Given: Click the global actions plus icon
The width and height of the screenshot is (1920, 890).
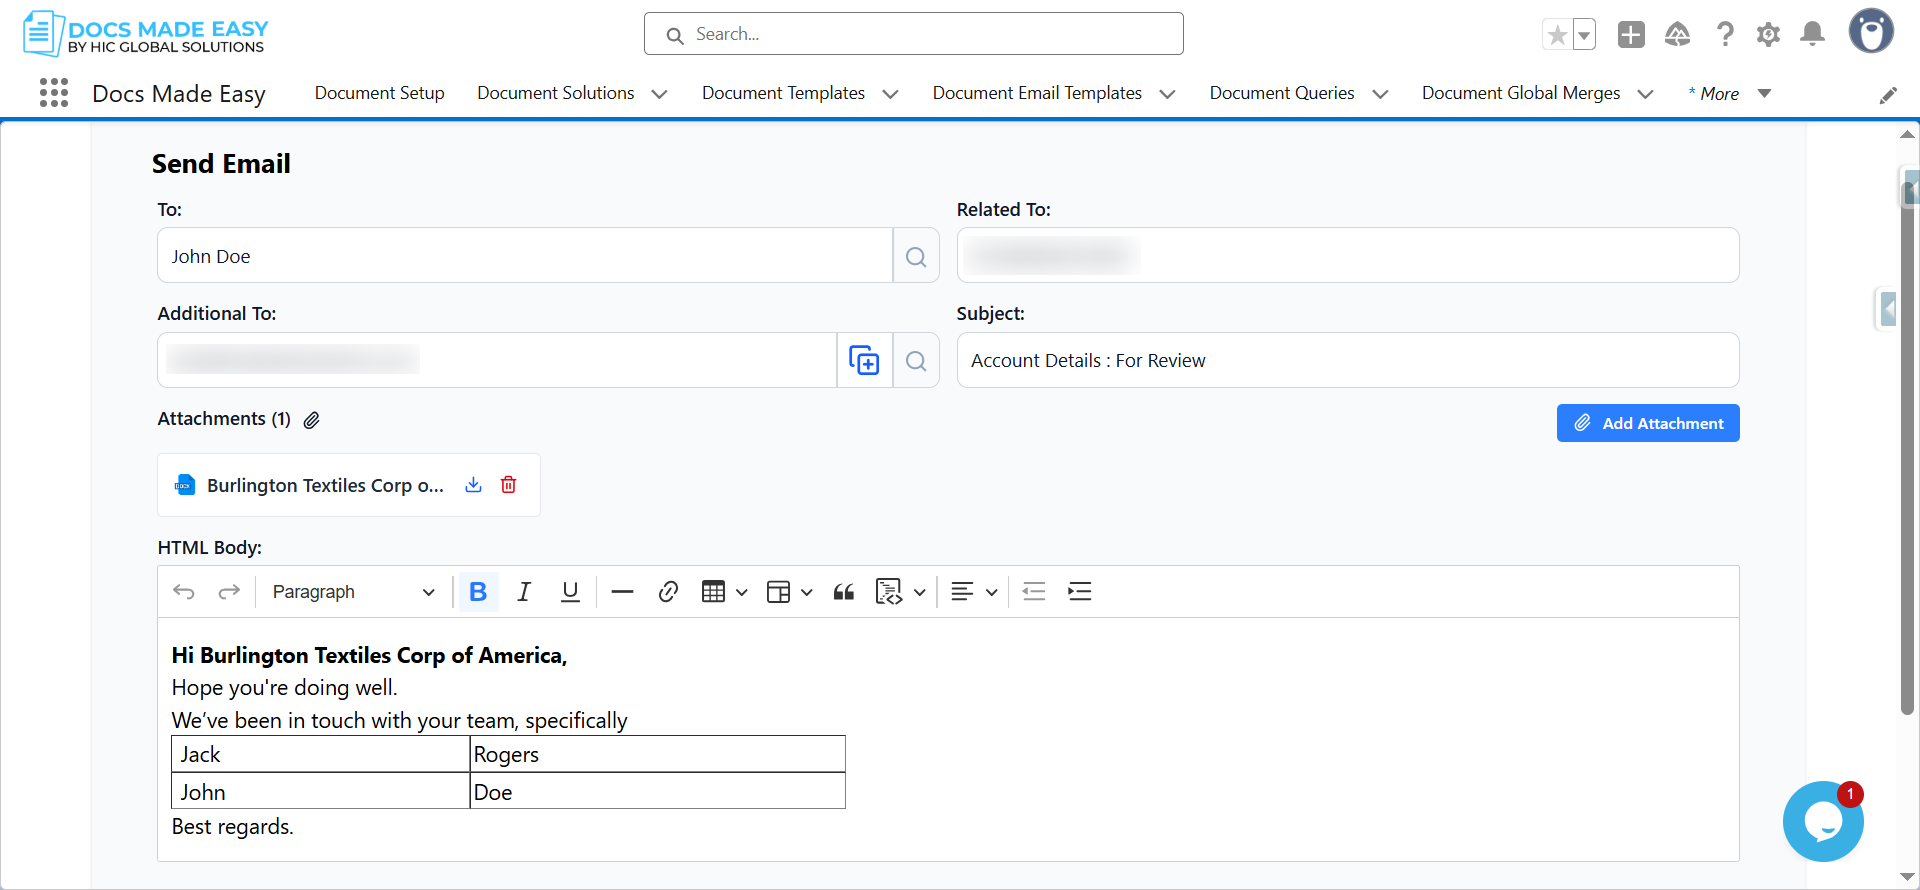Looking at the screenshot, I should tap(1631, 35).
